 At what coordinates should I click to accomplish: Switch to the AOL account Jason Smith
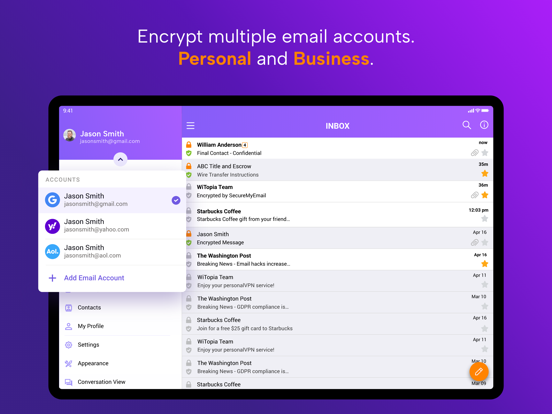click(x=112, y=251)
